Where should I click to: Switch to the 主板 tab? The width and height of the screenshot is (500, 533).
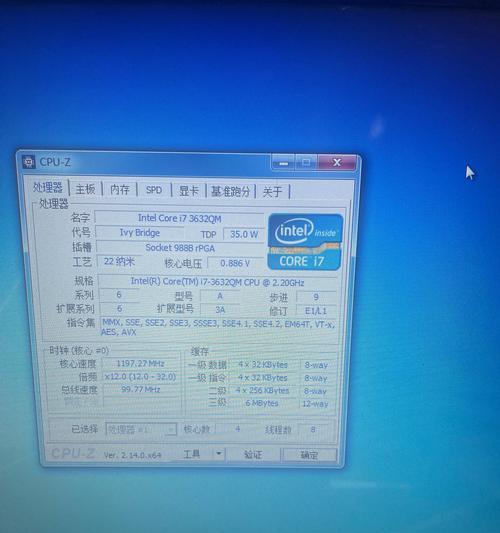85,189
